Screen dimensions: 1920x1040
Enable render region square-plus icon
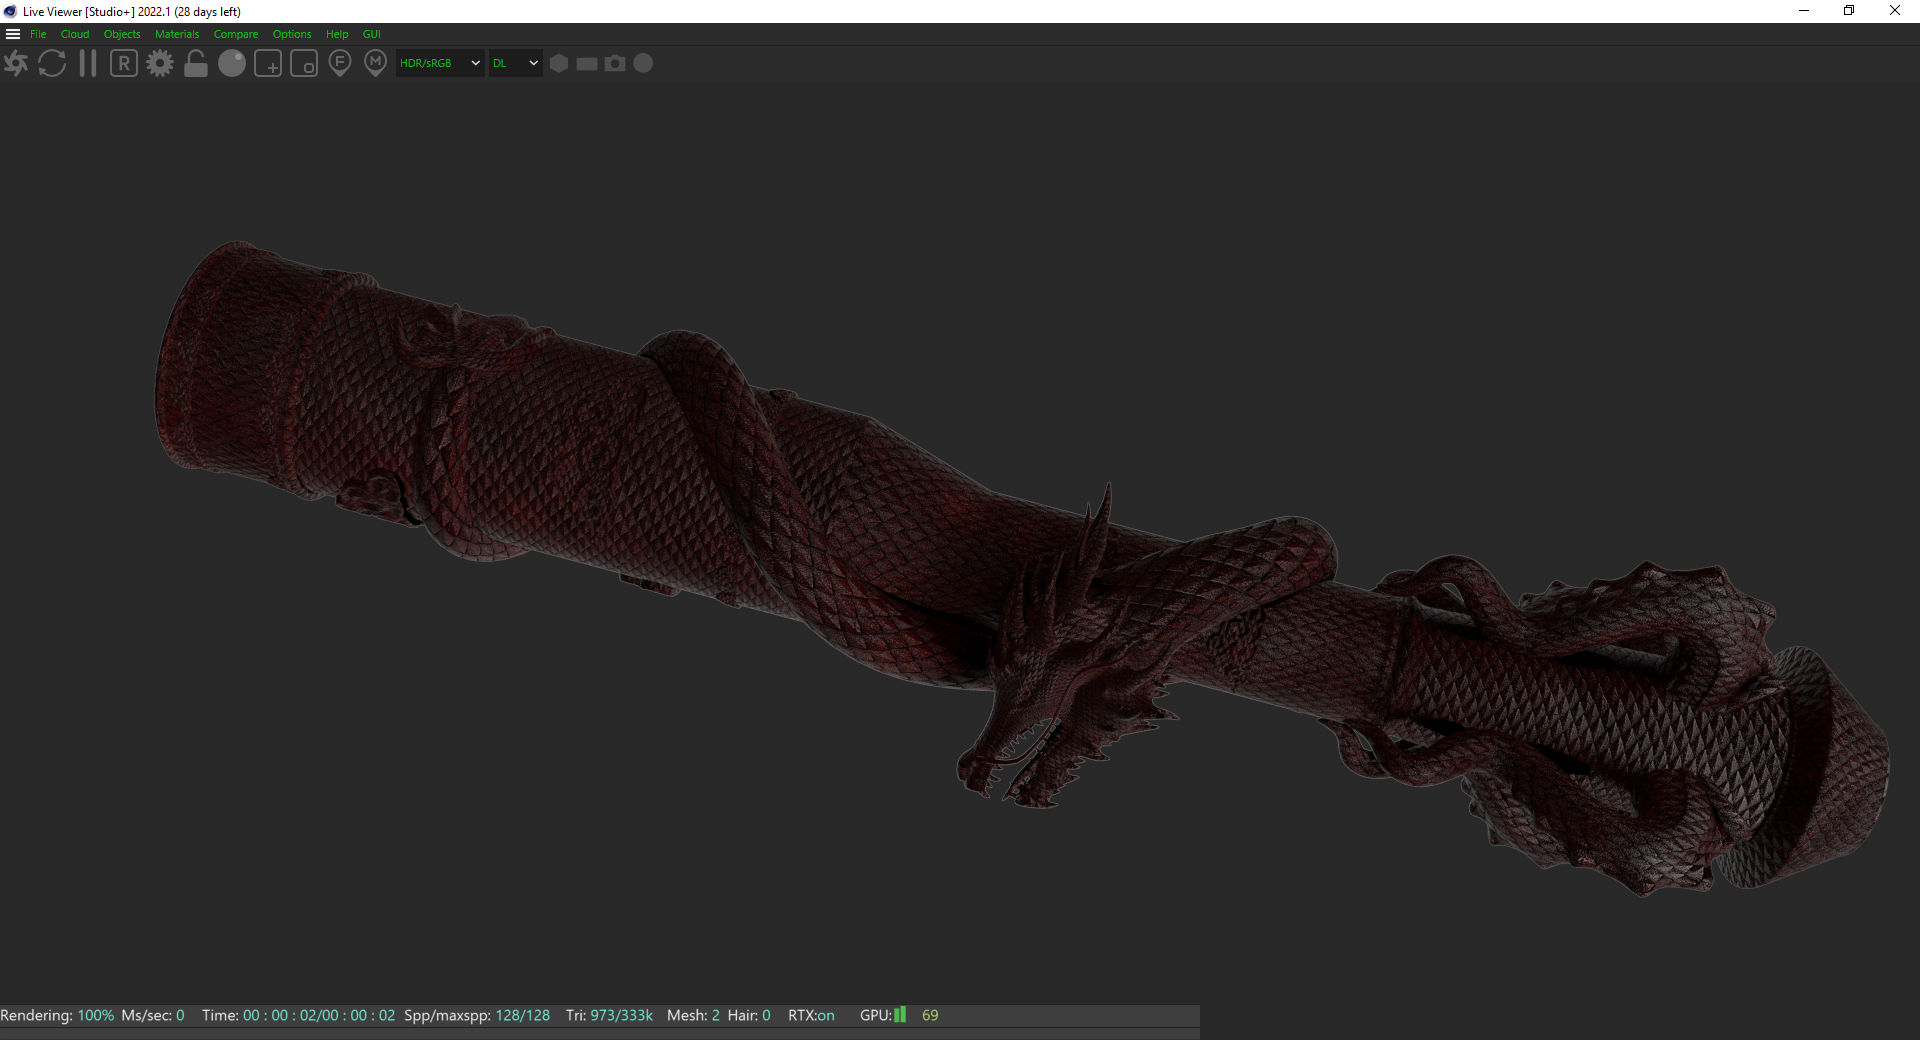click(268, 64)
